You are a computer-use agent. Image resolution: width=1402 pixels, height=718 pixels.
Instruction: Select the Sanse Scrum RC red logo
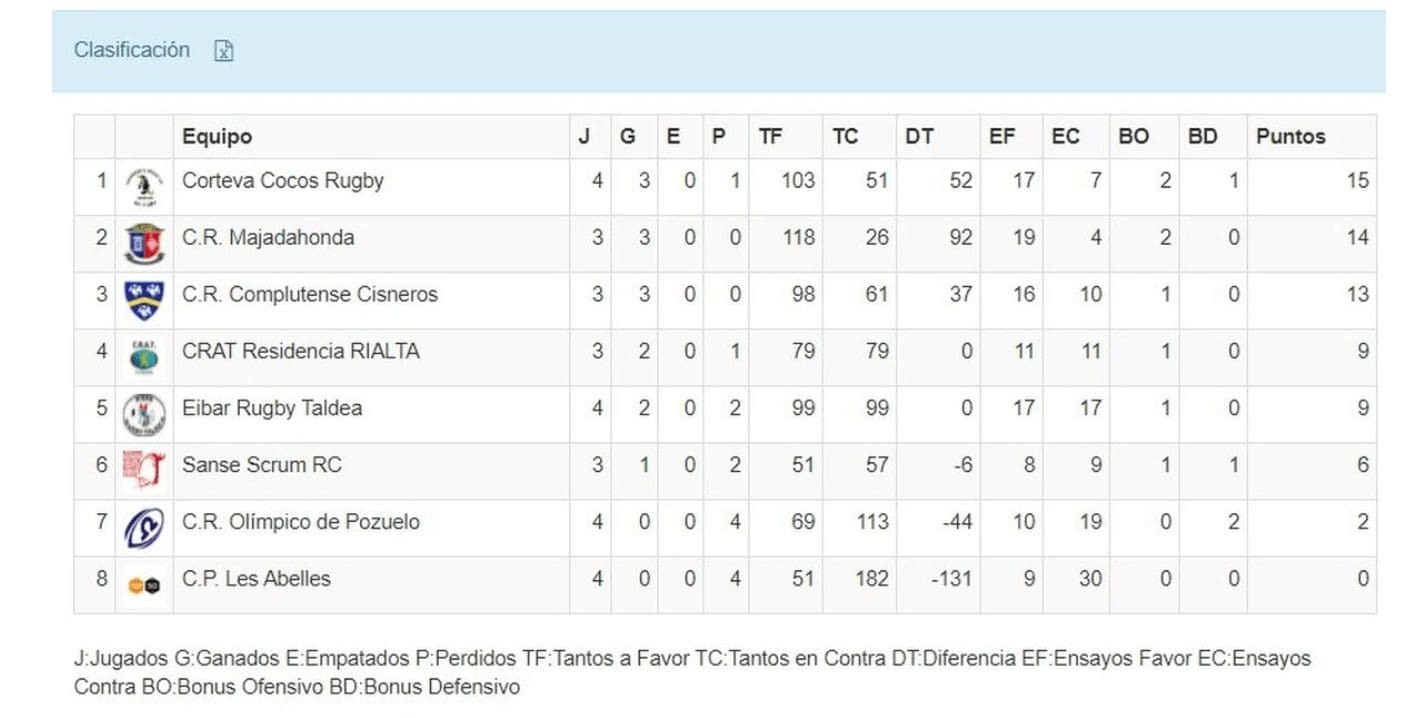[x=144, y=470]
